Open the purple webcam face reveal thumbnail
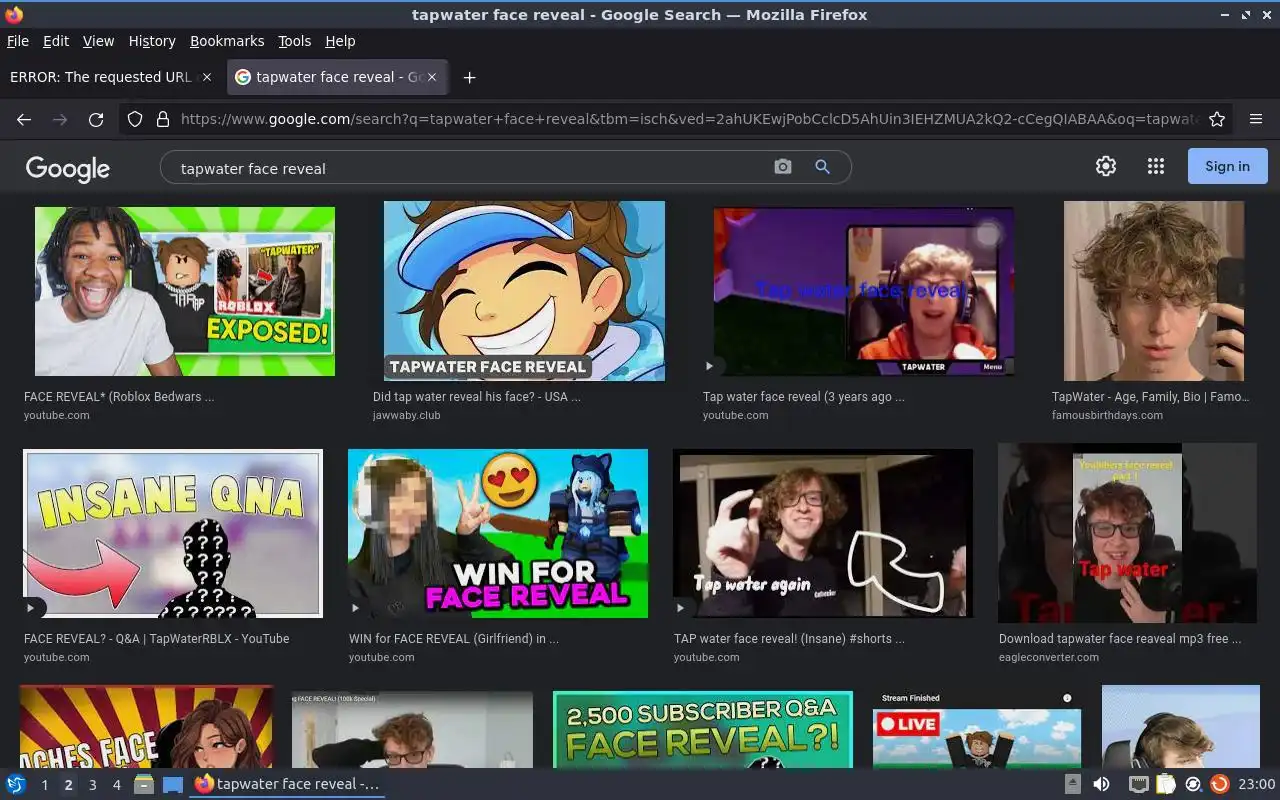 [x=863, y=291]
